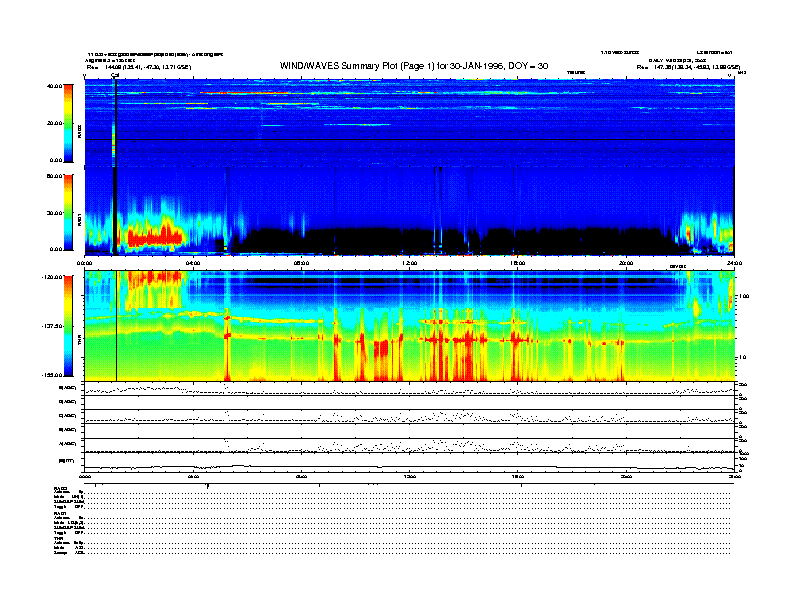Screen dimensions: 792x612
Task: Click the TNR status heading below the plots
Action: (x=58, y=538)
